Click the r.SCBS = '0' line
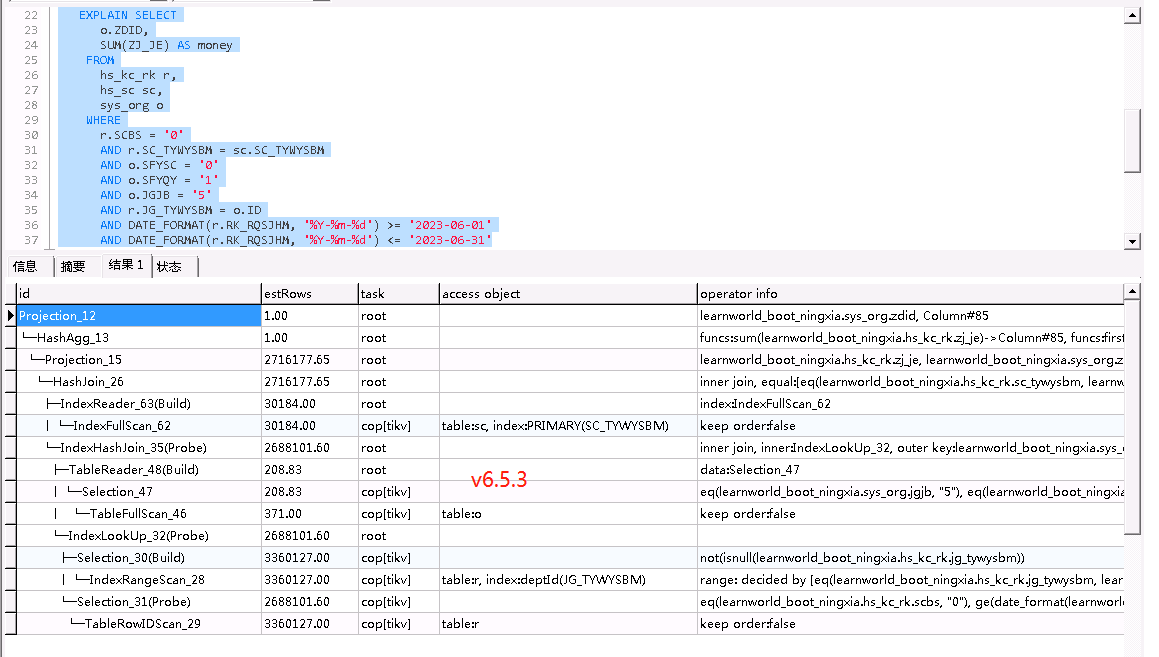 [x=141, y=135]
